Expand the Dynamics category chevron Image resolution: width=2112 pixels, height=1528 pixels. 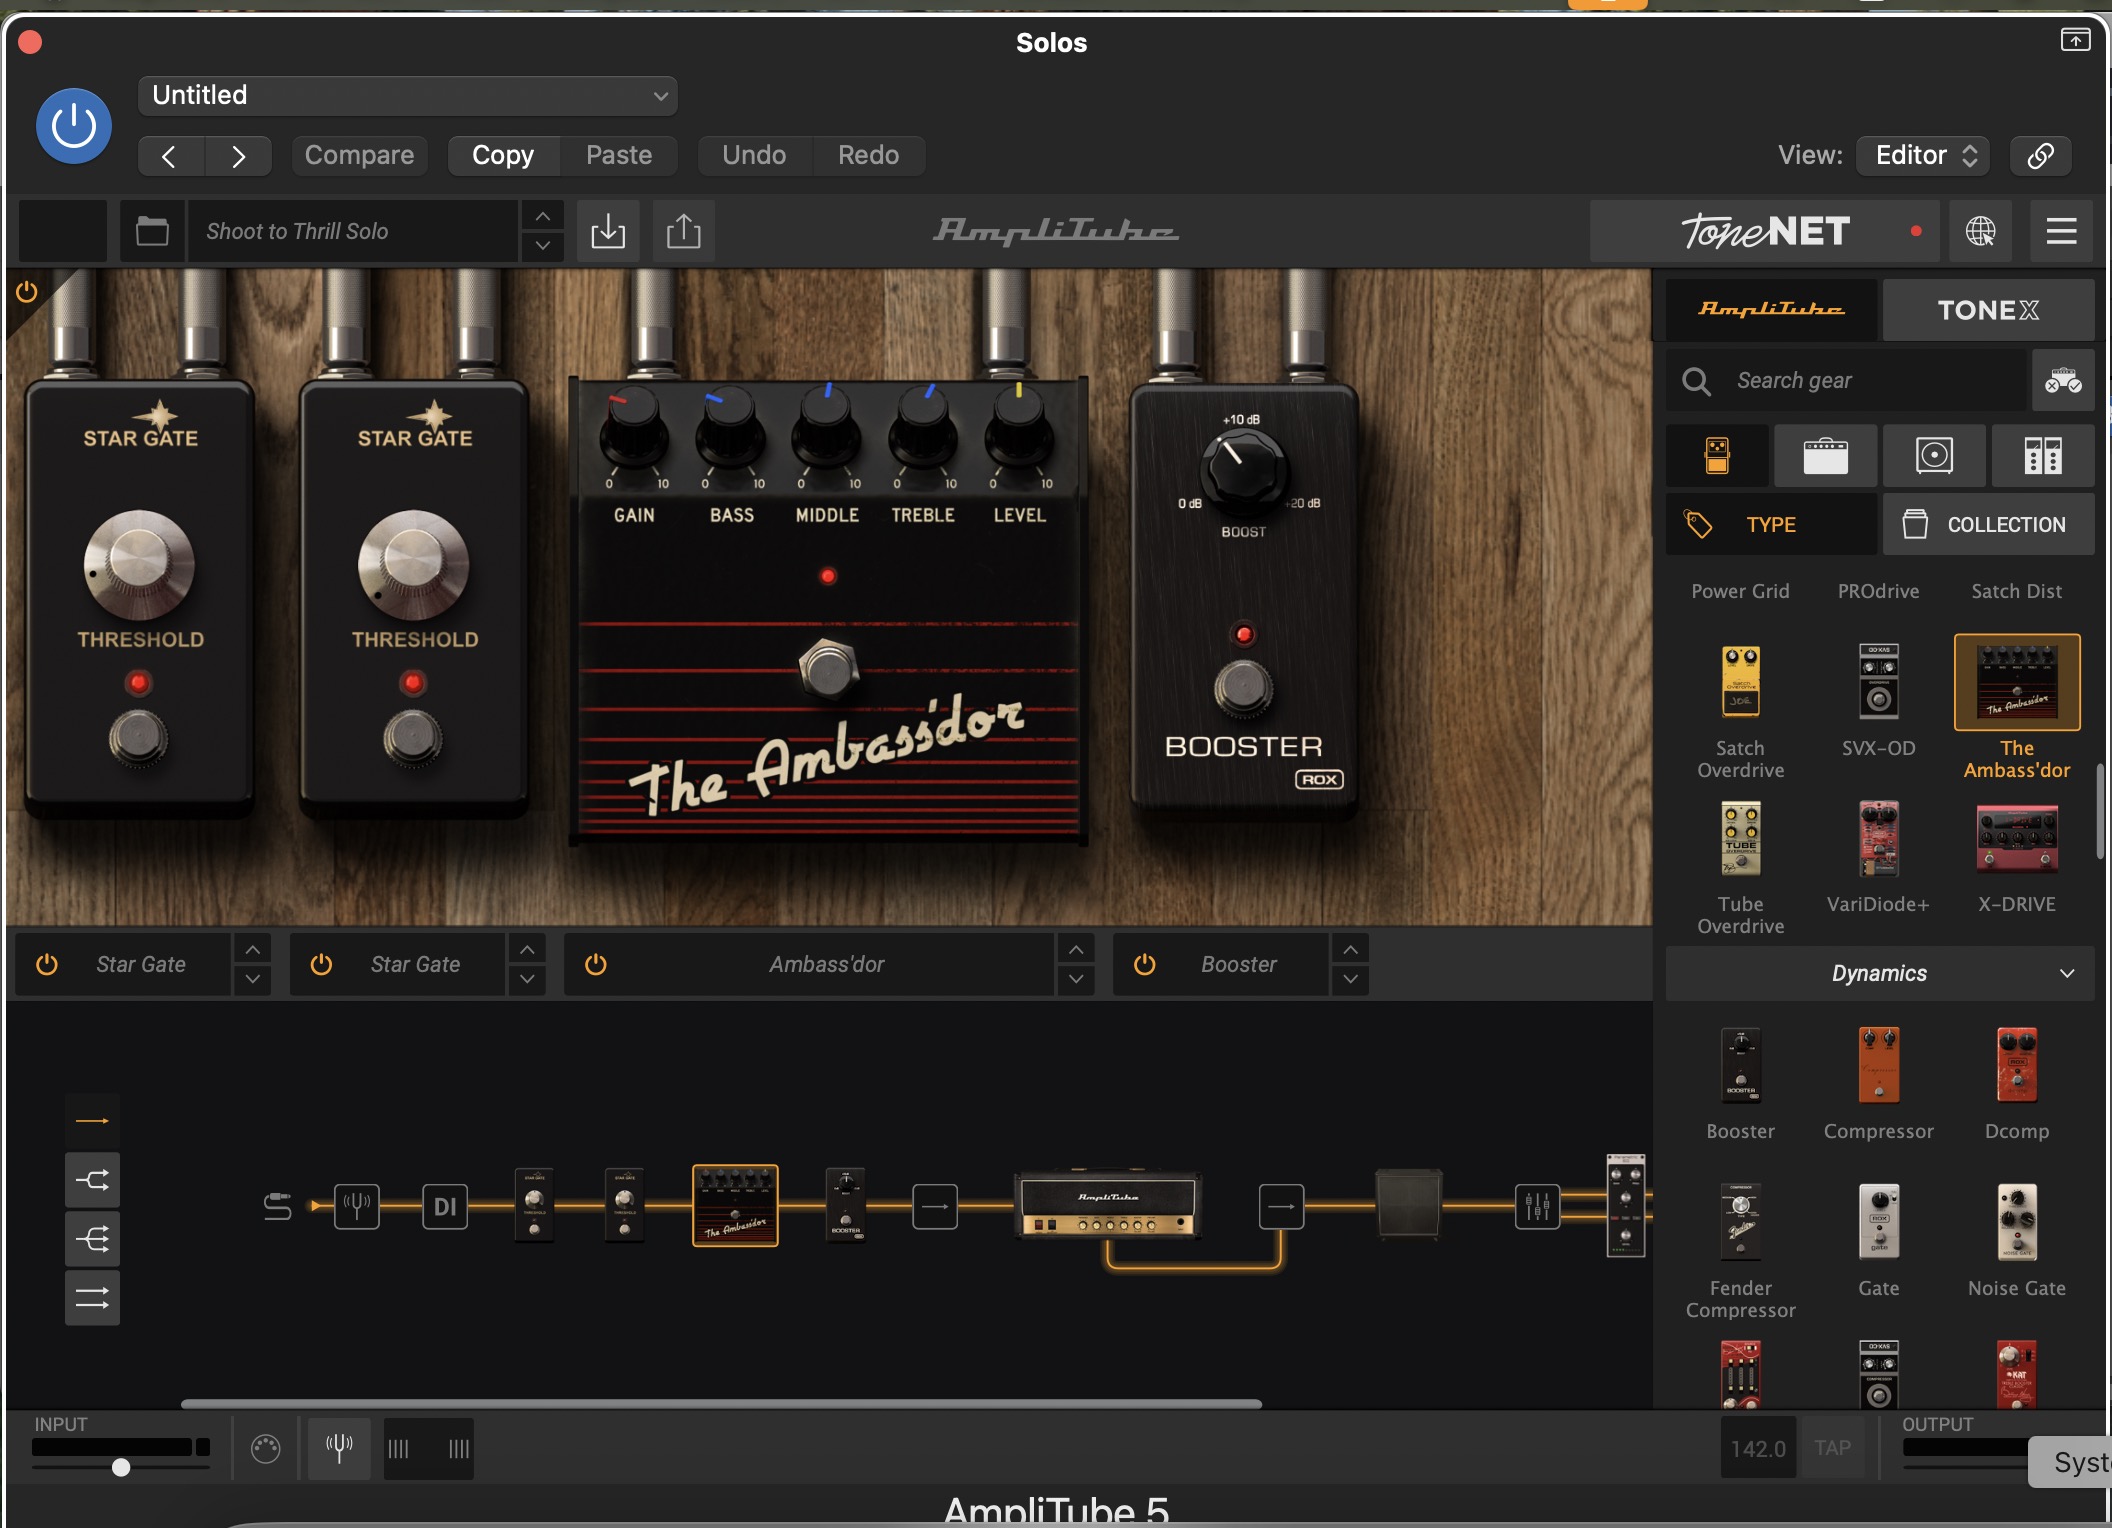[x=2067, y=974]
